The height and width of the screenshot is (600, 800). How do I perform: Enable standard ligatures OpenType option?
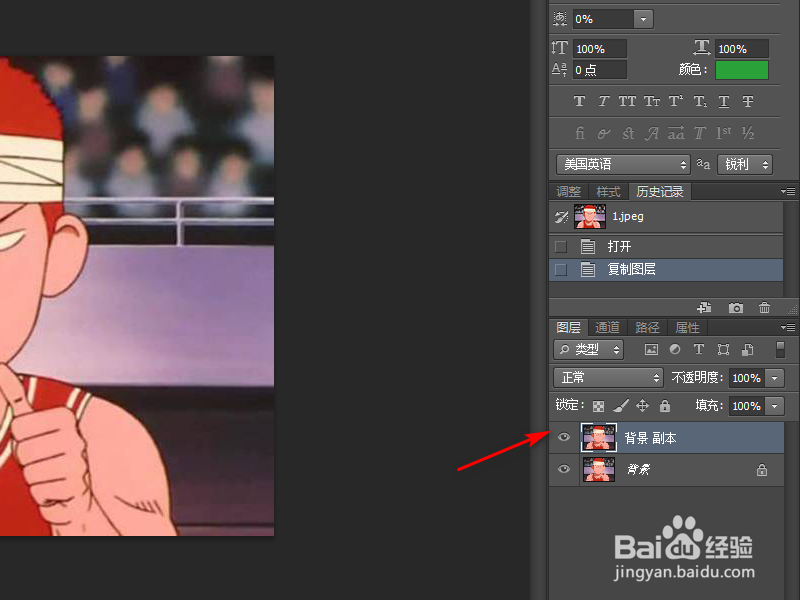[x=580, y=133]
